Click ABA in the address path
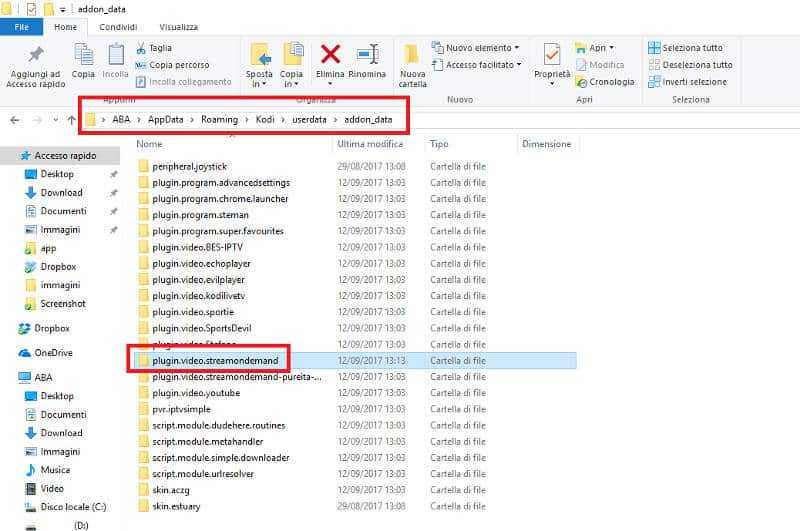This screenshot has height=531, width=800. [121, 119]
